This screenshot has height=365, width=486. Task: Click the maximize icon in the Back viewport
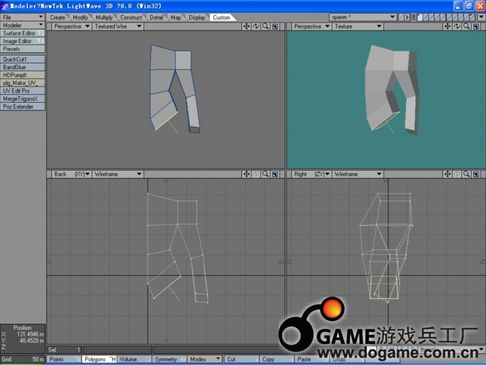coord(275,174)
